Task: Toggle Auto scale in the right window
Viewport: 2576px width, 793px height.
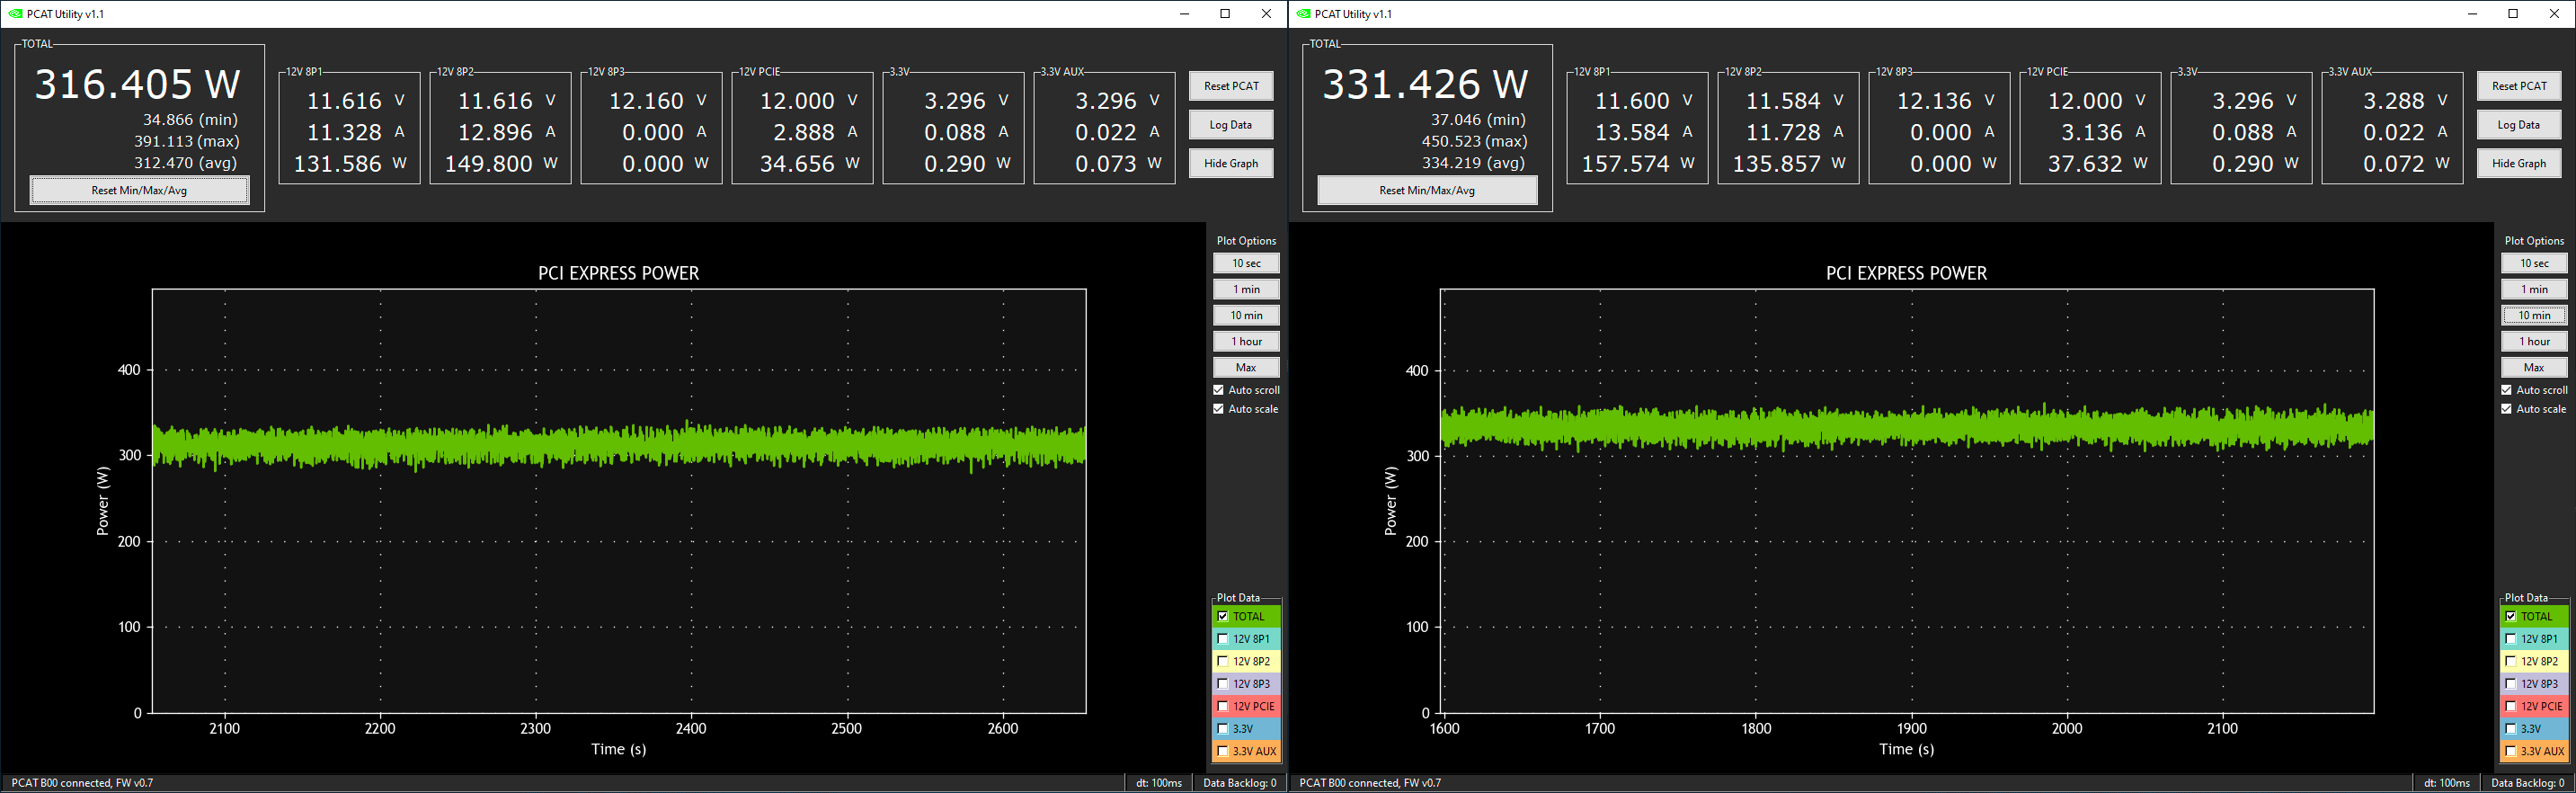Action: coord(2507,409)
